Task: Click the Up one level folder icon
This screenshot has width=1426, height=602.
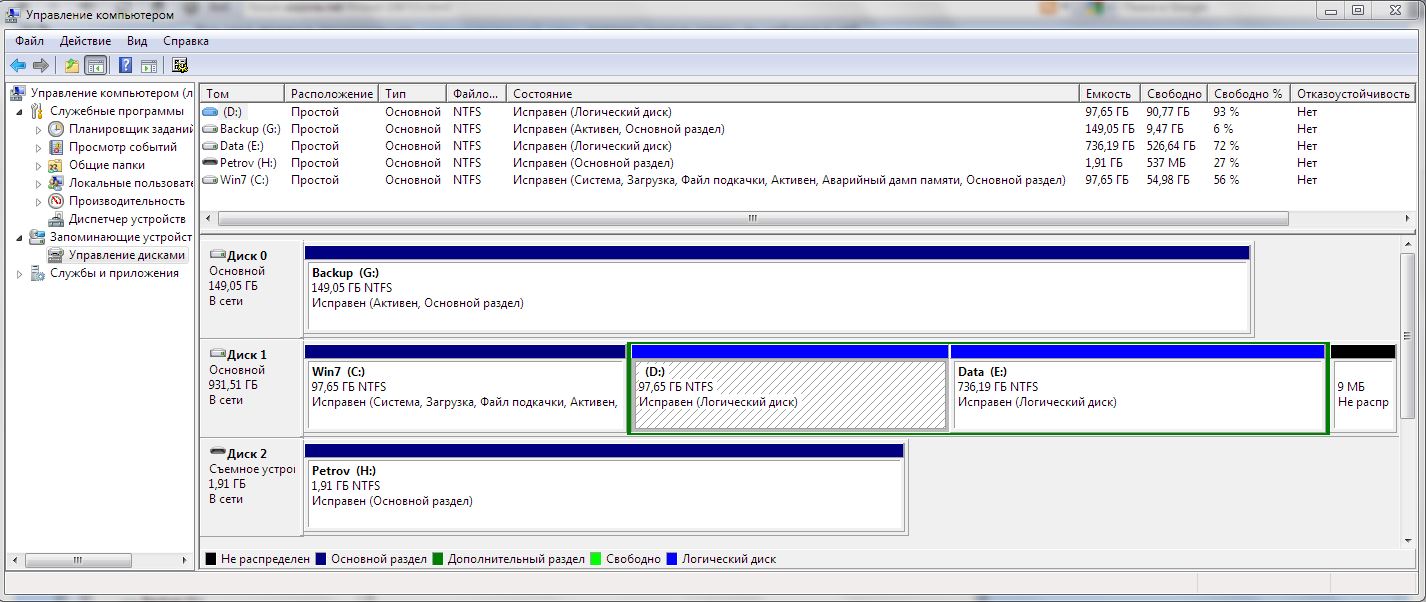Action: [72, 66]
